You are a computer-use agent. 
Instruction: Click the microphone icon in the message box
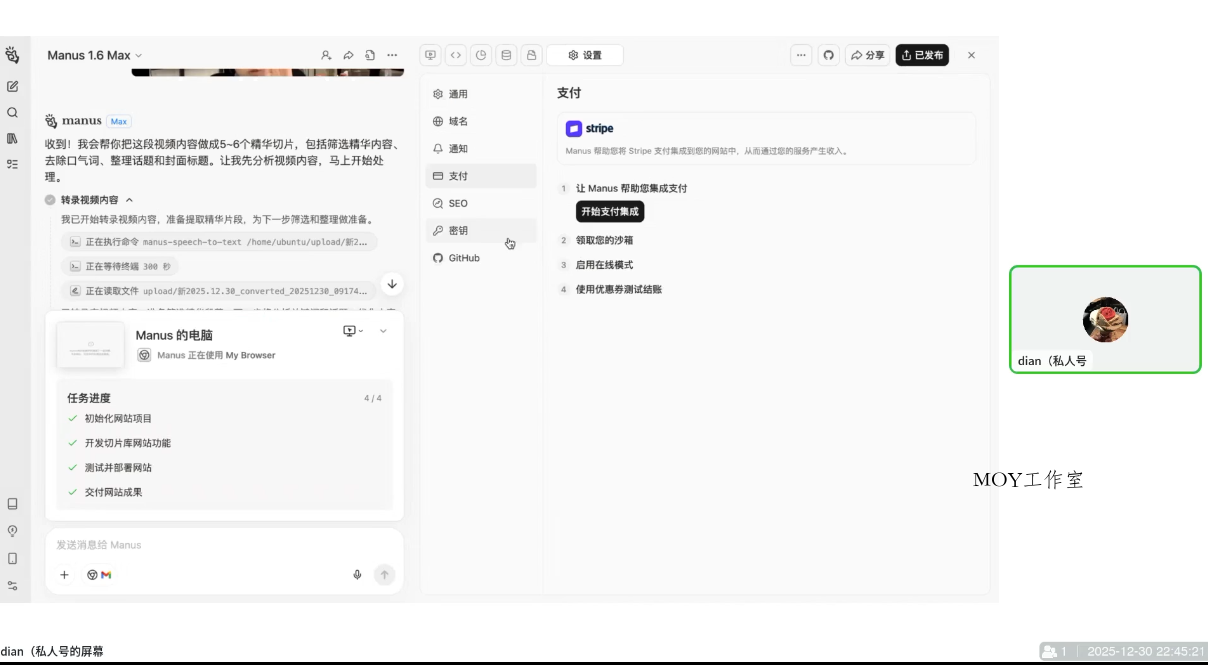[357, 574]
